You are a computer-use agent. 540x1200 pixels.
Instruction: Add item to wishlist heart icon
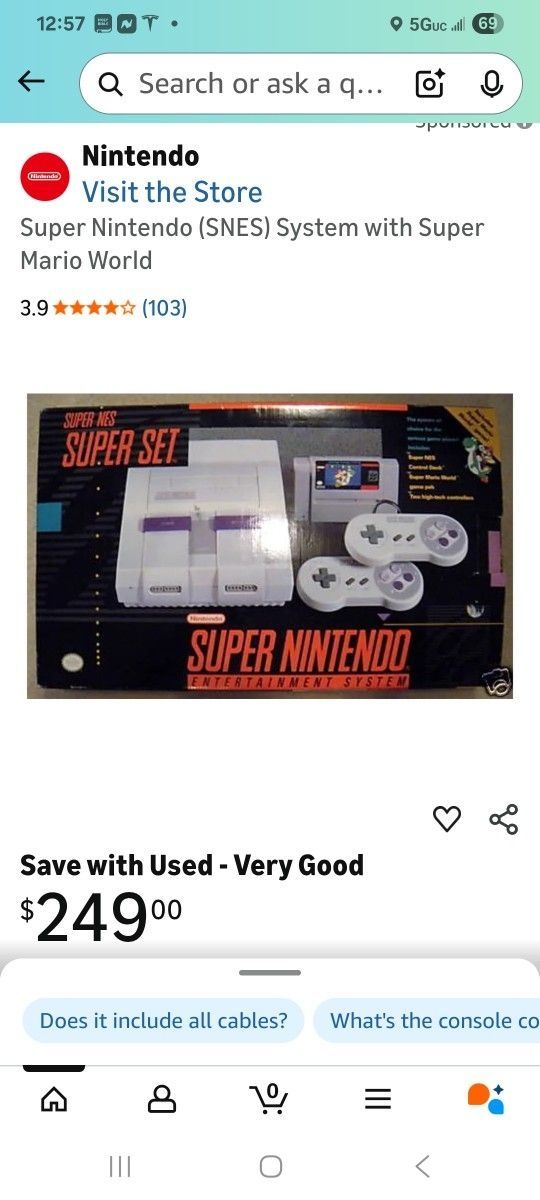(x=447, y=819)
